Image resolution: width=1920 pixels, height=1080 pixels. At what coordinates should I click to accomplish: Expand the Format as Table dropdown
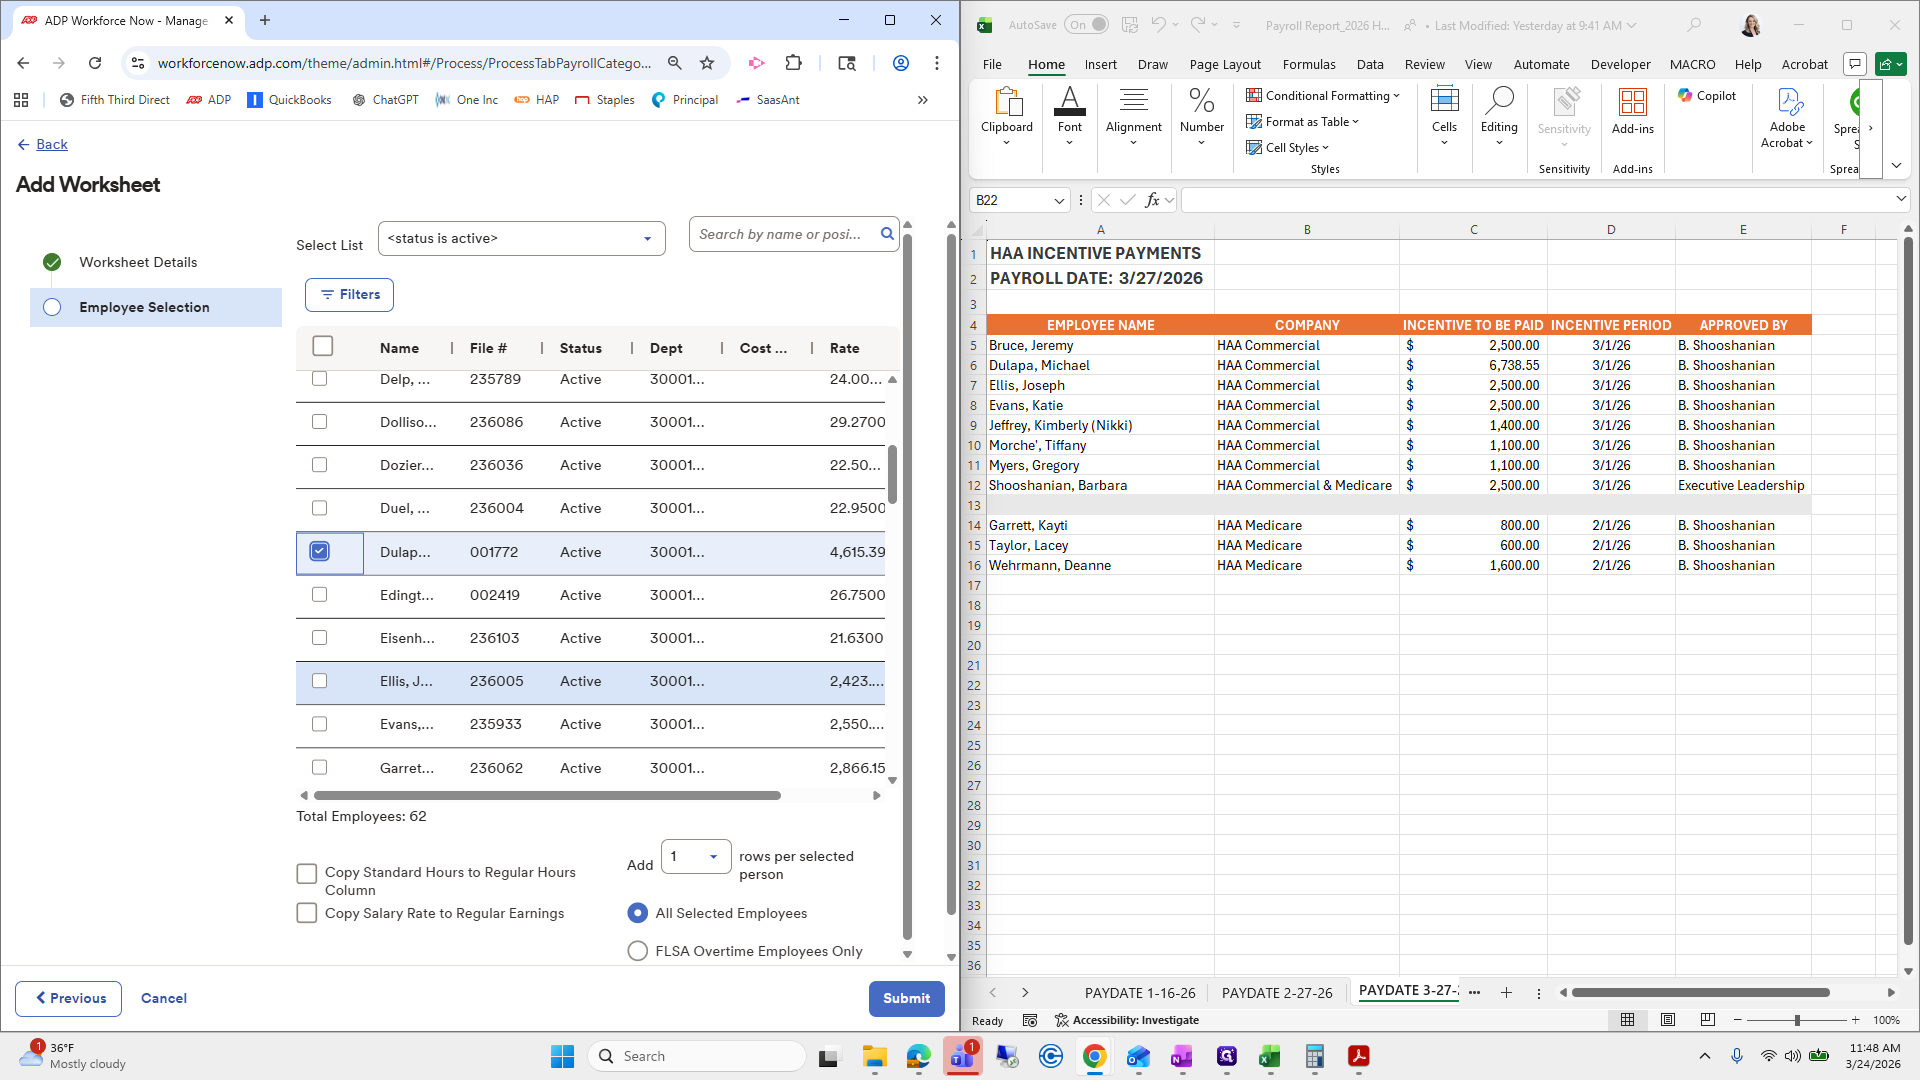click(1355, 122)
